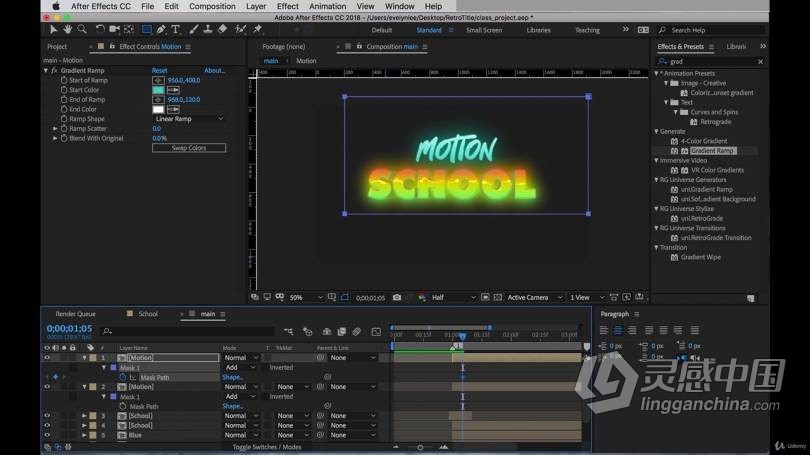The width and height of the screenshot is (810, 455).
Task: Hide layer 5 Blue using its eye icon
Action: pyautogui.click(x=46, y=435)
